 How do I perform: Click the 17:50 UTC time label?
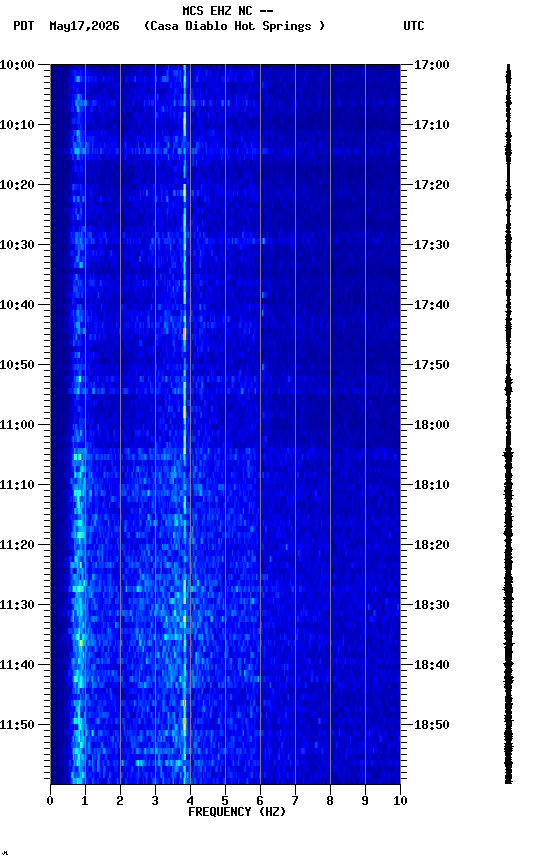click(432, 365)
